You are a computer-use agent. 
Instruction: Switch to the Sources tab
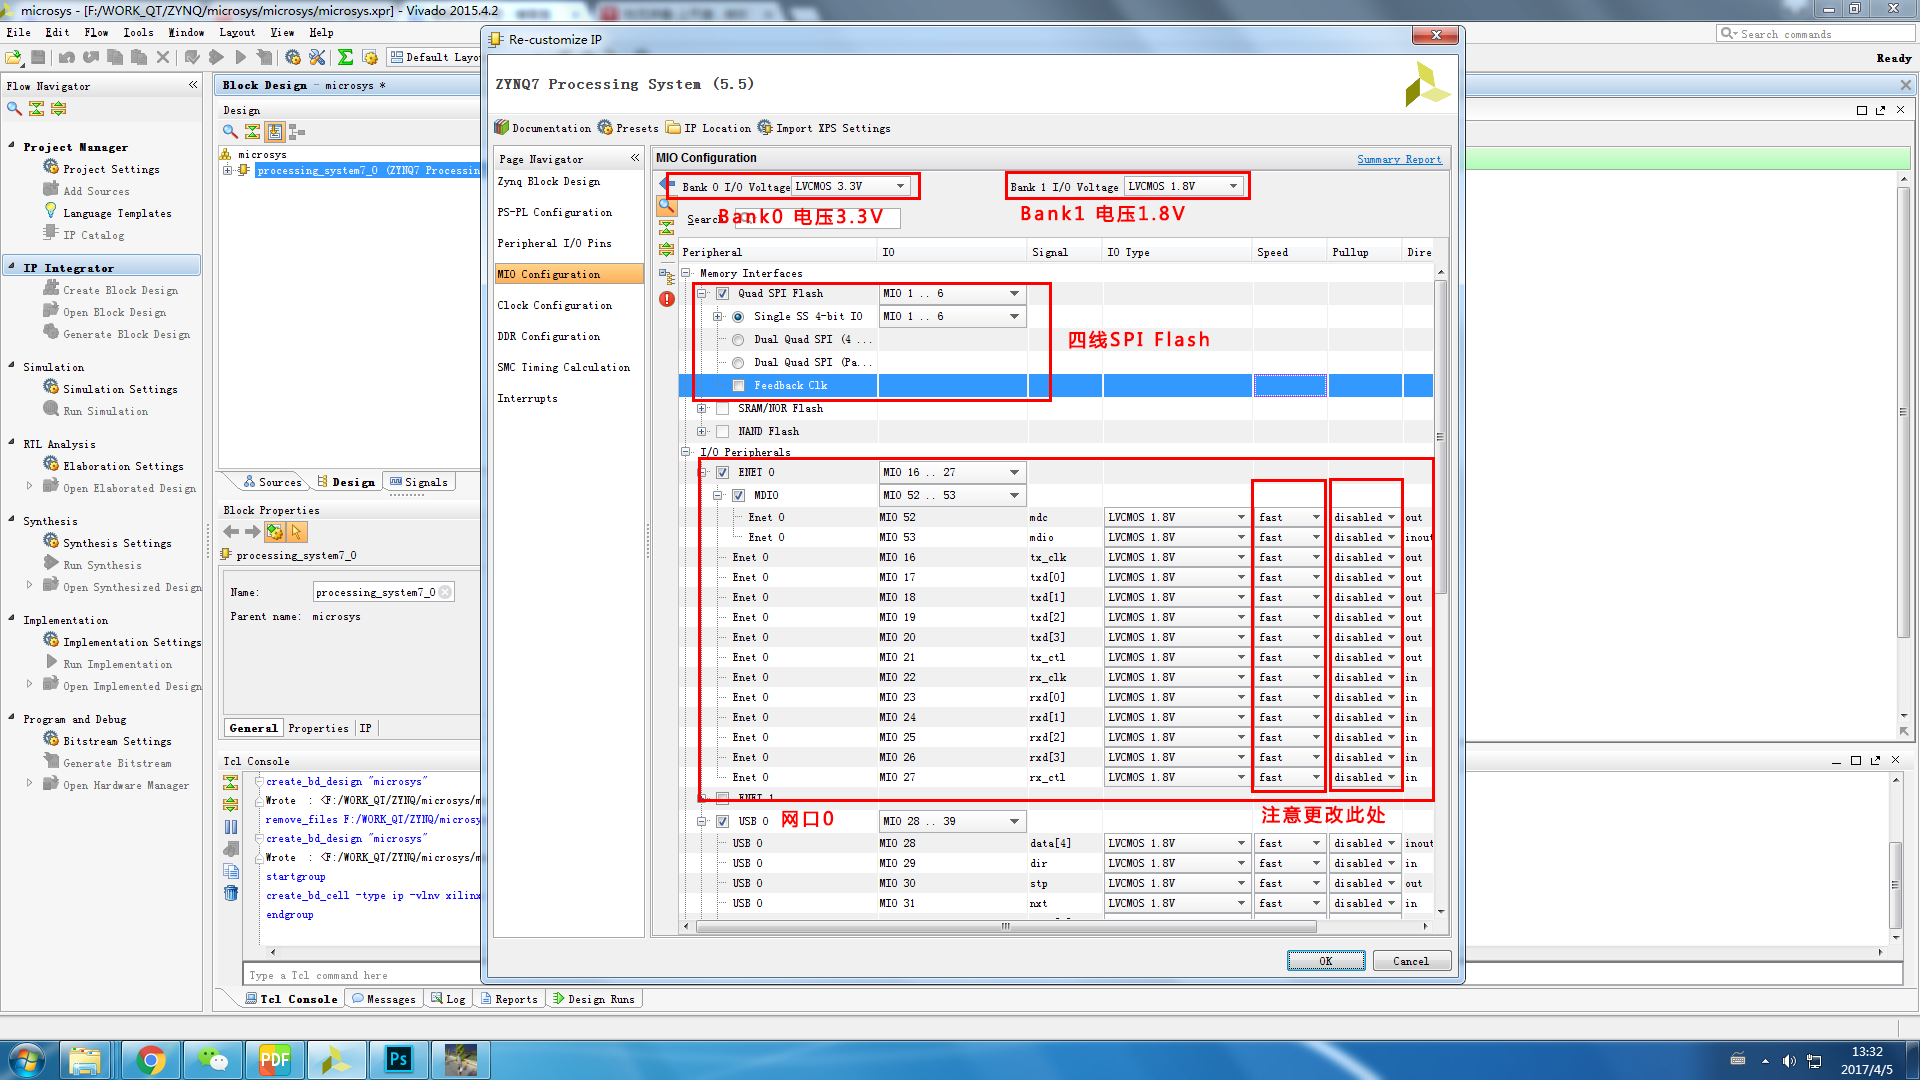click(x=271, y=482)
